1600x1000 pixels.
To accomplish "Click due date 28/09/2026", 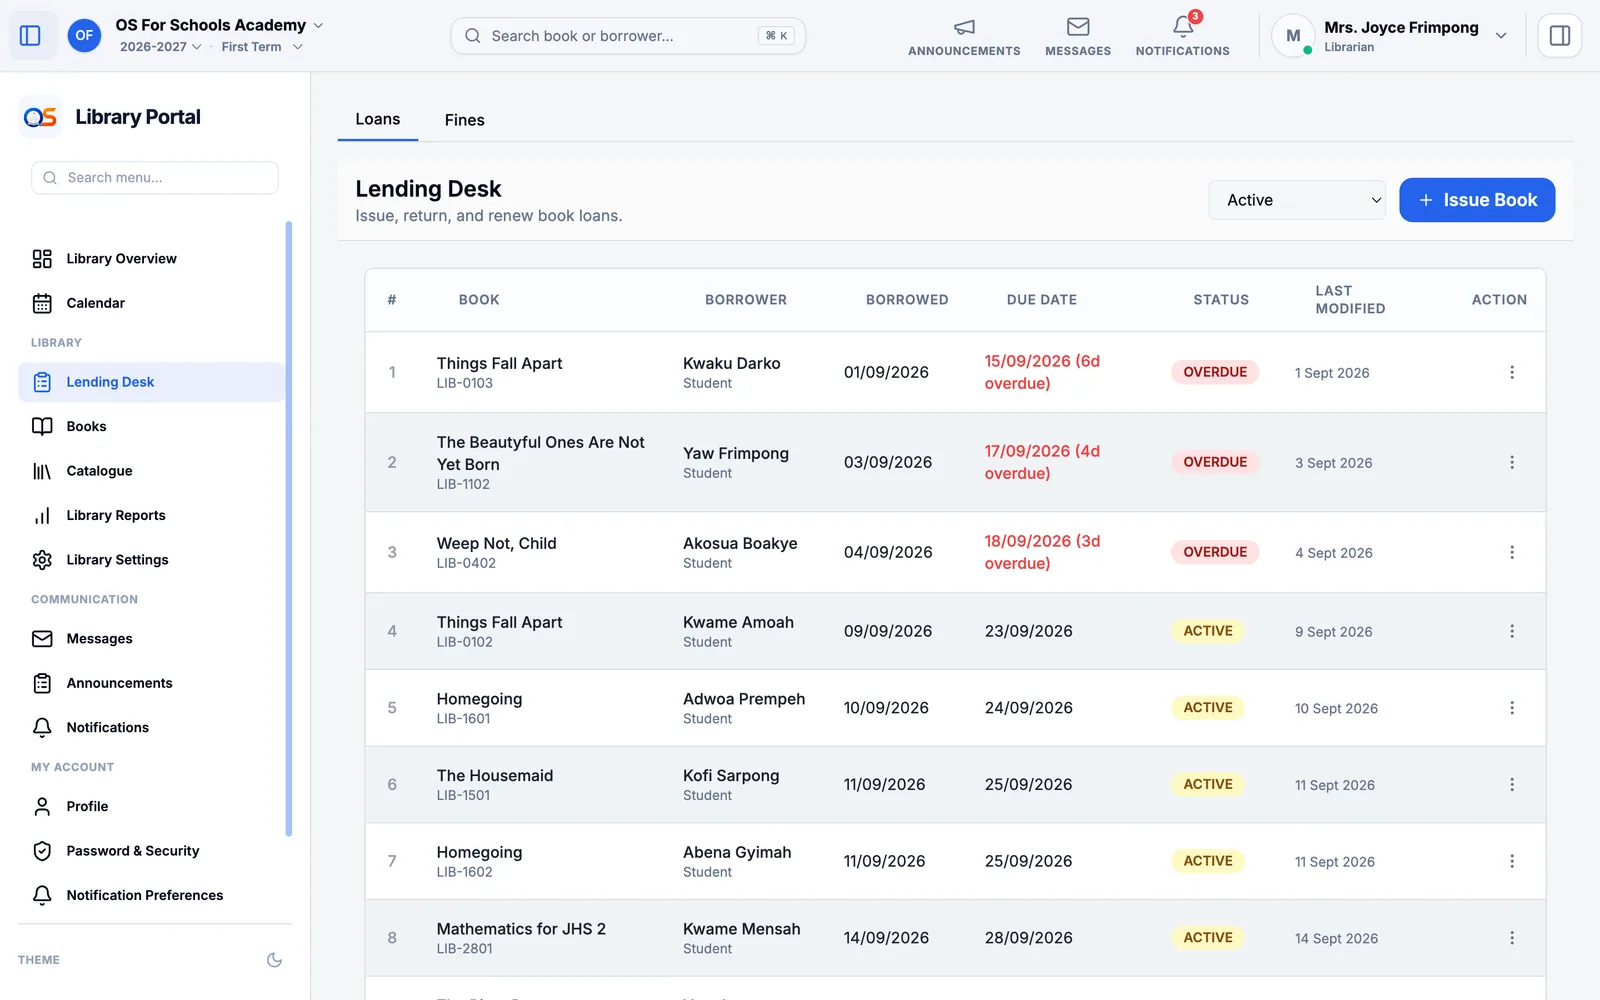I will [x=1028, y=938].
